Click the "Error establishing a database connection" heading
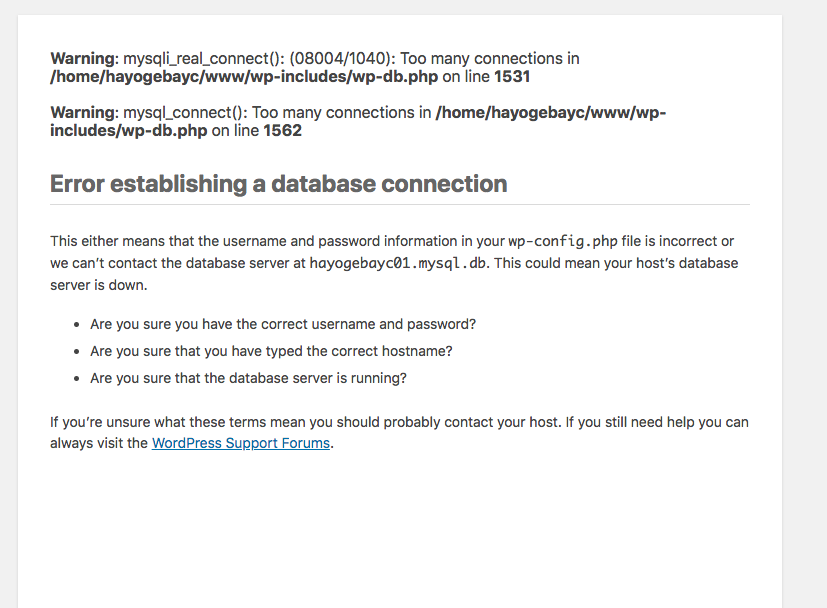827x608 pixels. click(x=278, y=184)
